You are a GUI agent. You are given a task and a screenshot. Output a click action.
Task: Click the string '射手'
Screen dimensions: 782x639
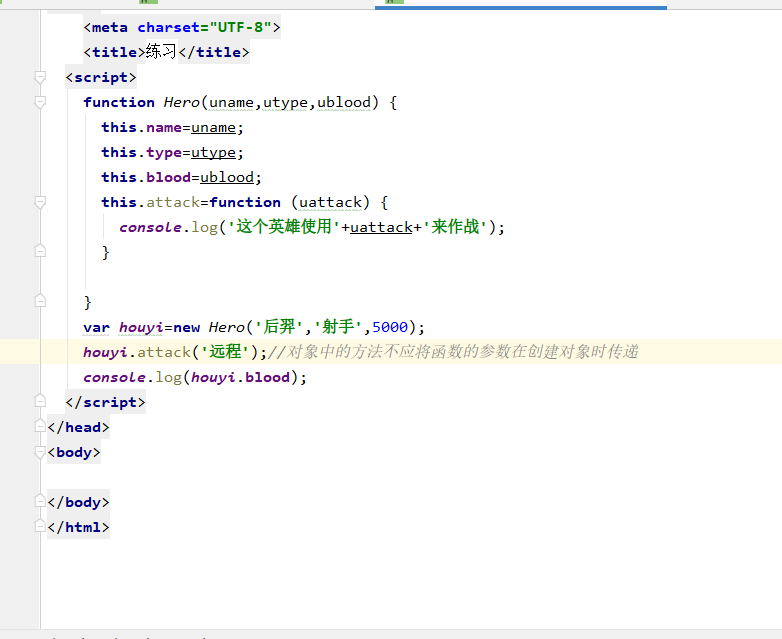[338, 327]
